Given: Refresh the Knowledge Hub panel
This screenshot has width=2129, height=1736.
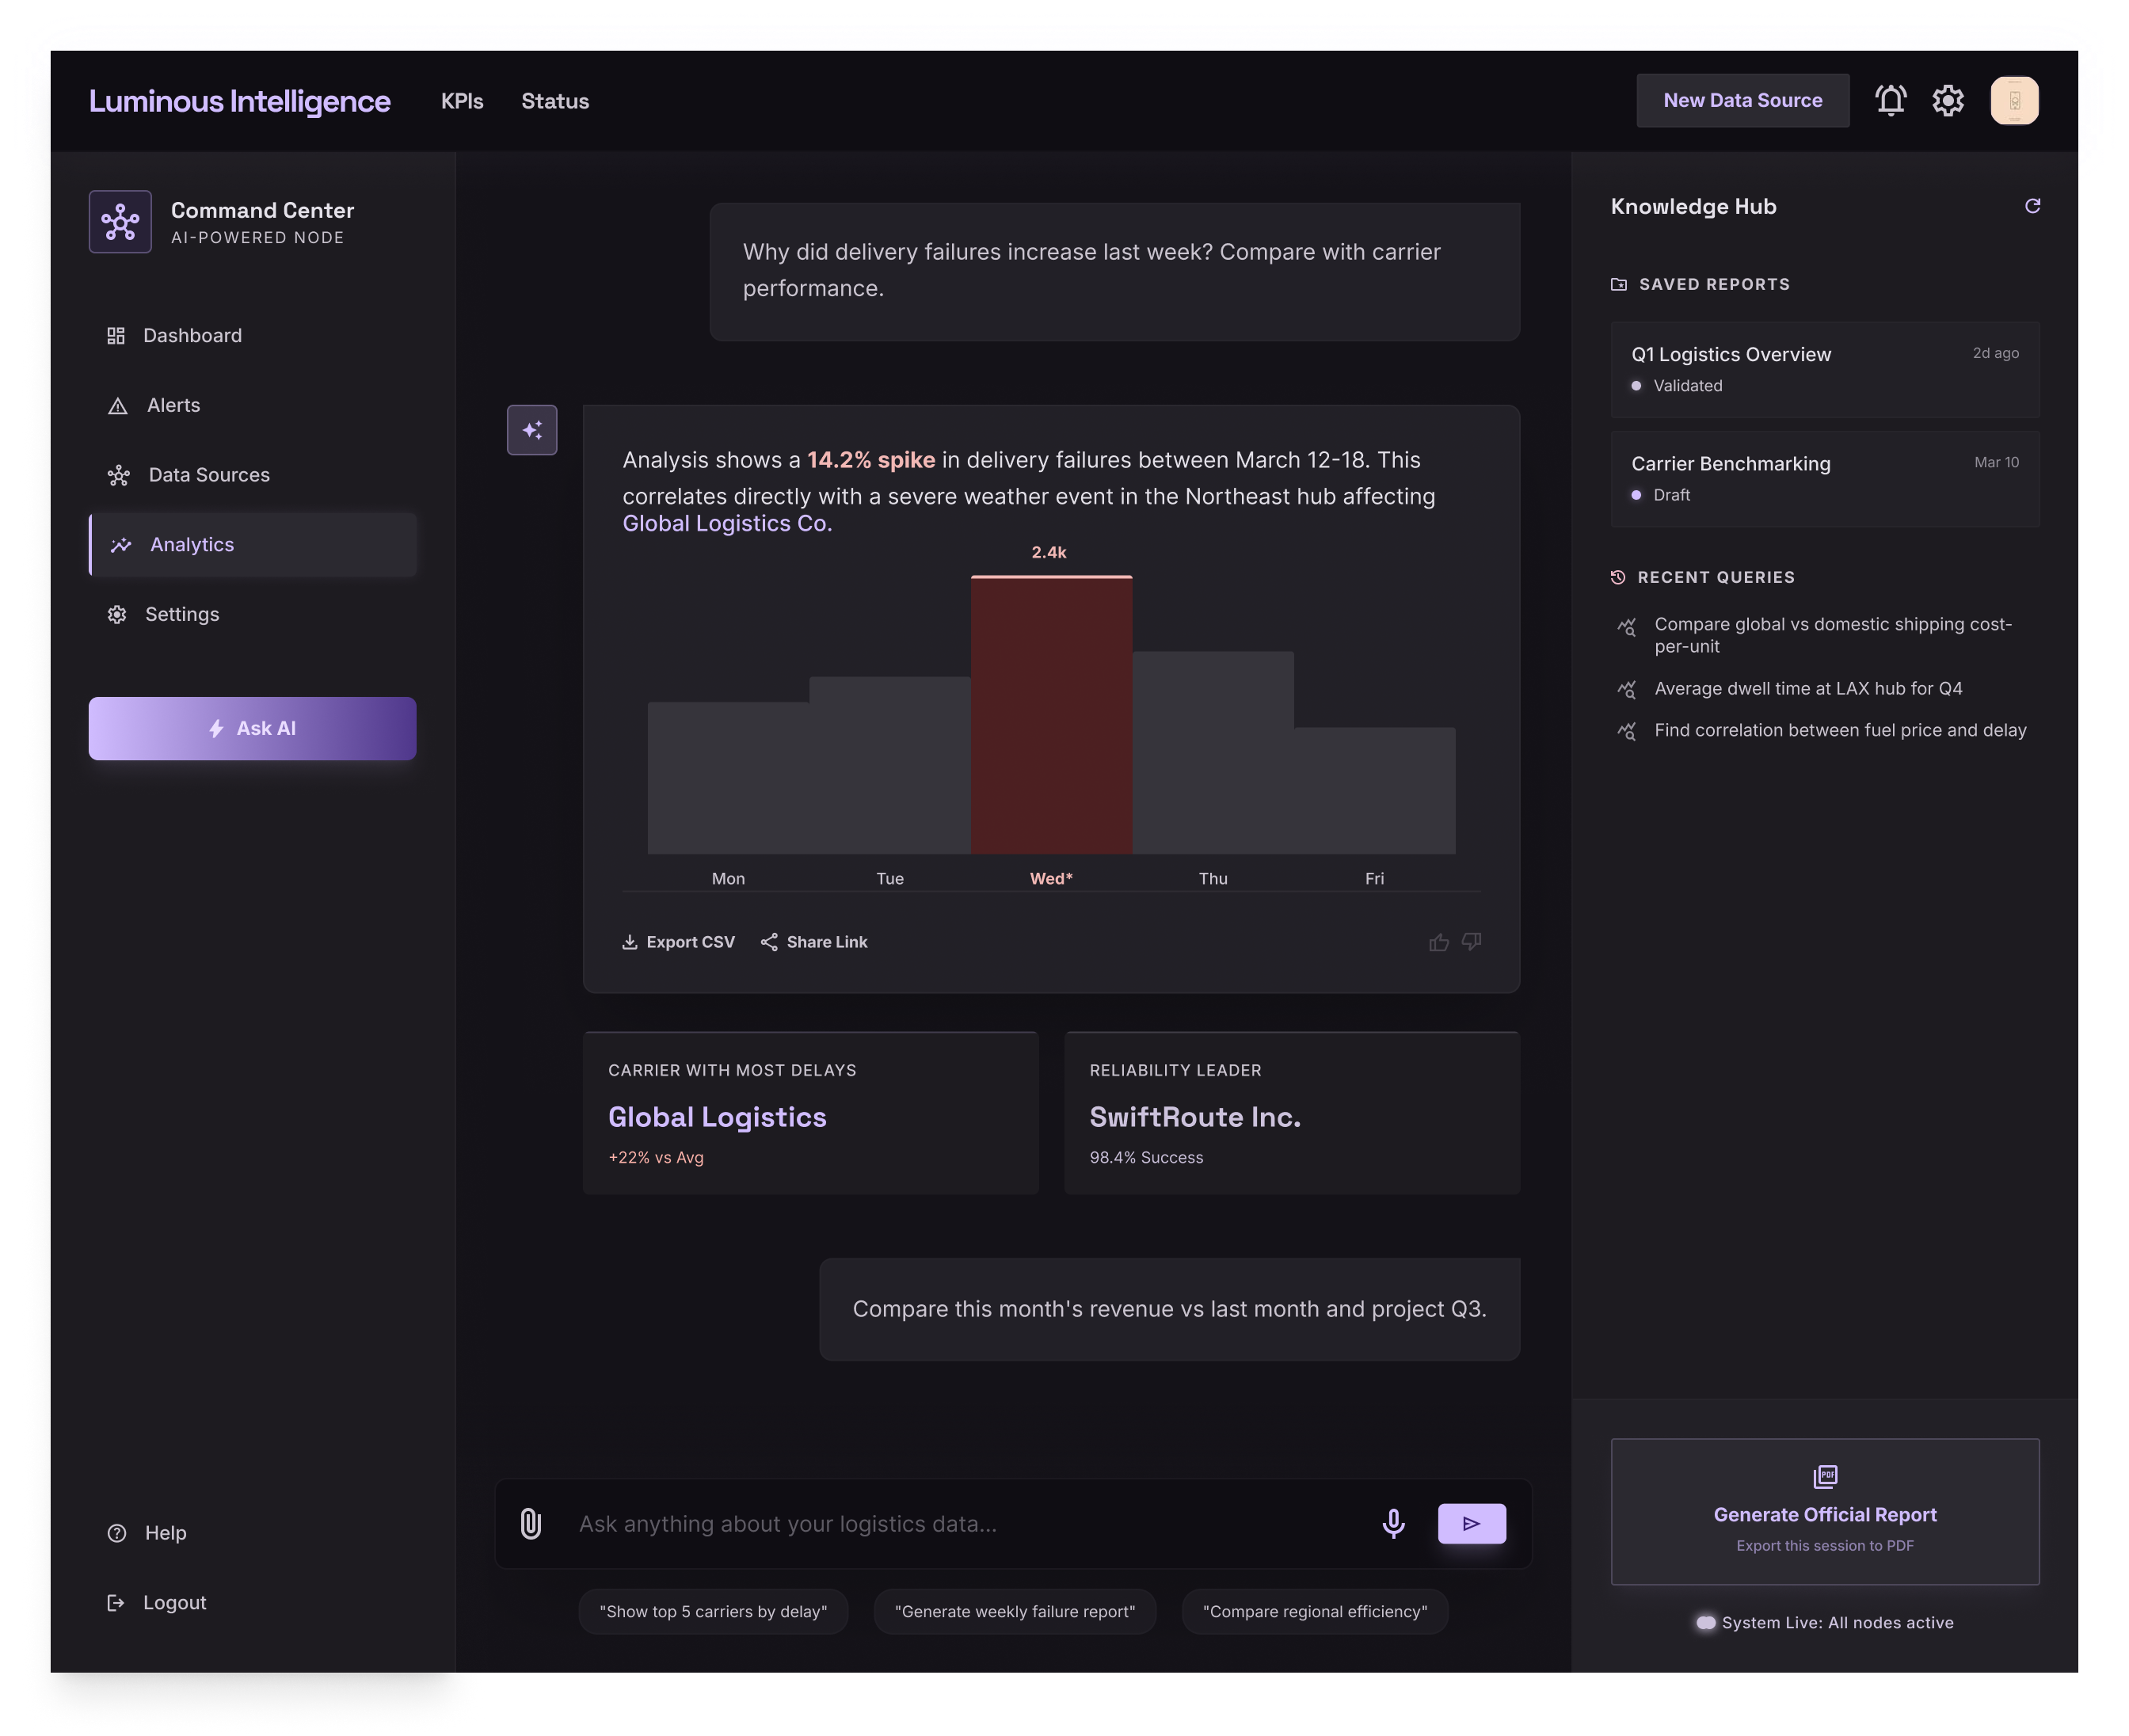Looking at the screenshot, I should [x=2032, y=206].
